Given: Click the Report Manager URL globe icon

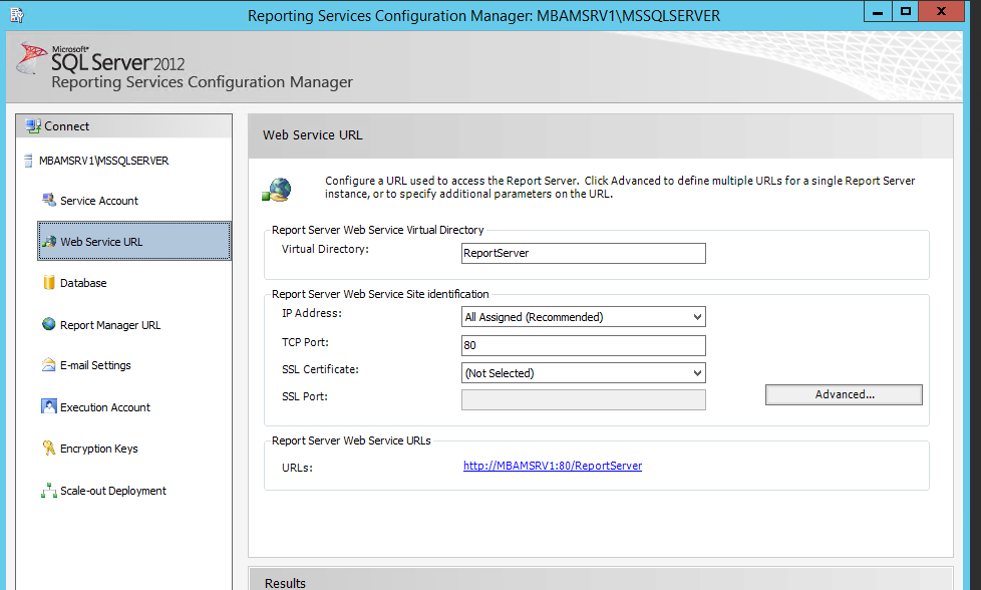Looking at the screenshot, I should (x=49, y=324).
